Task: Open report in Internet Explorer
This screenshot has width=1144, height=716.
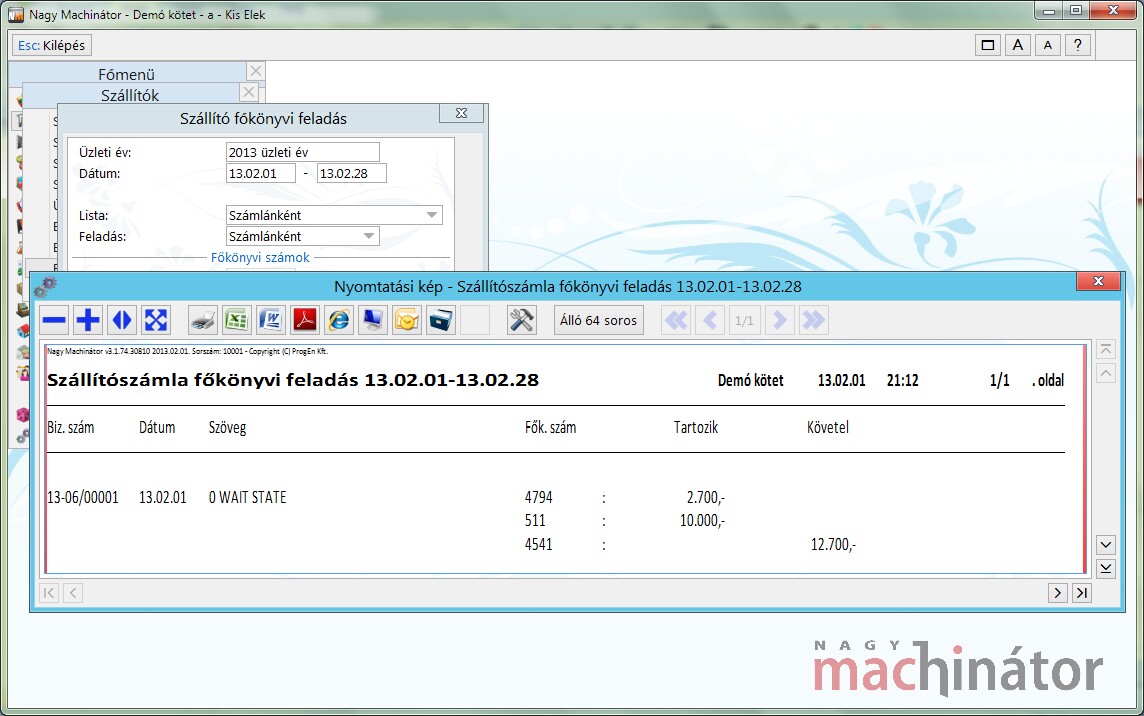Action: (339, 320)
